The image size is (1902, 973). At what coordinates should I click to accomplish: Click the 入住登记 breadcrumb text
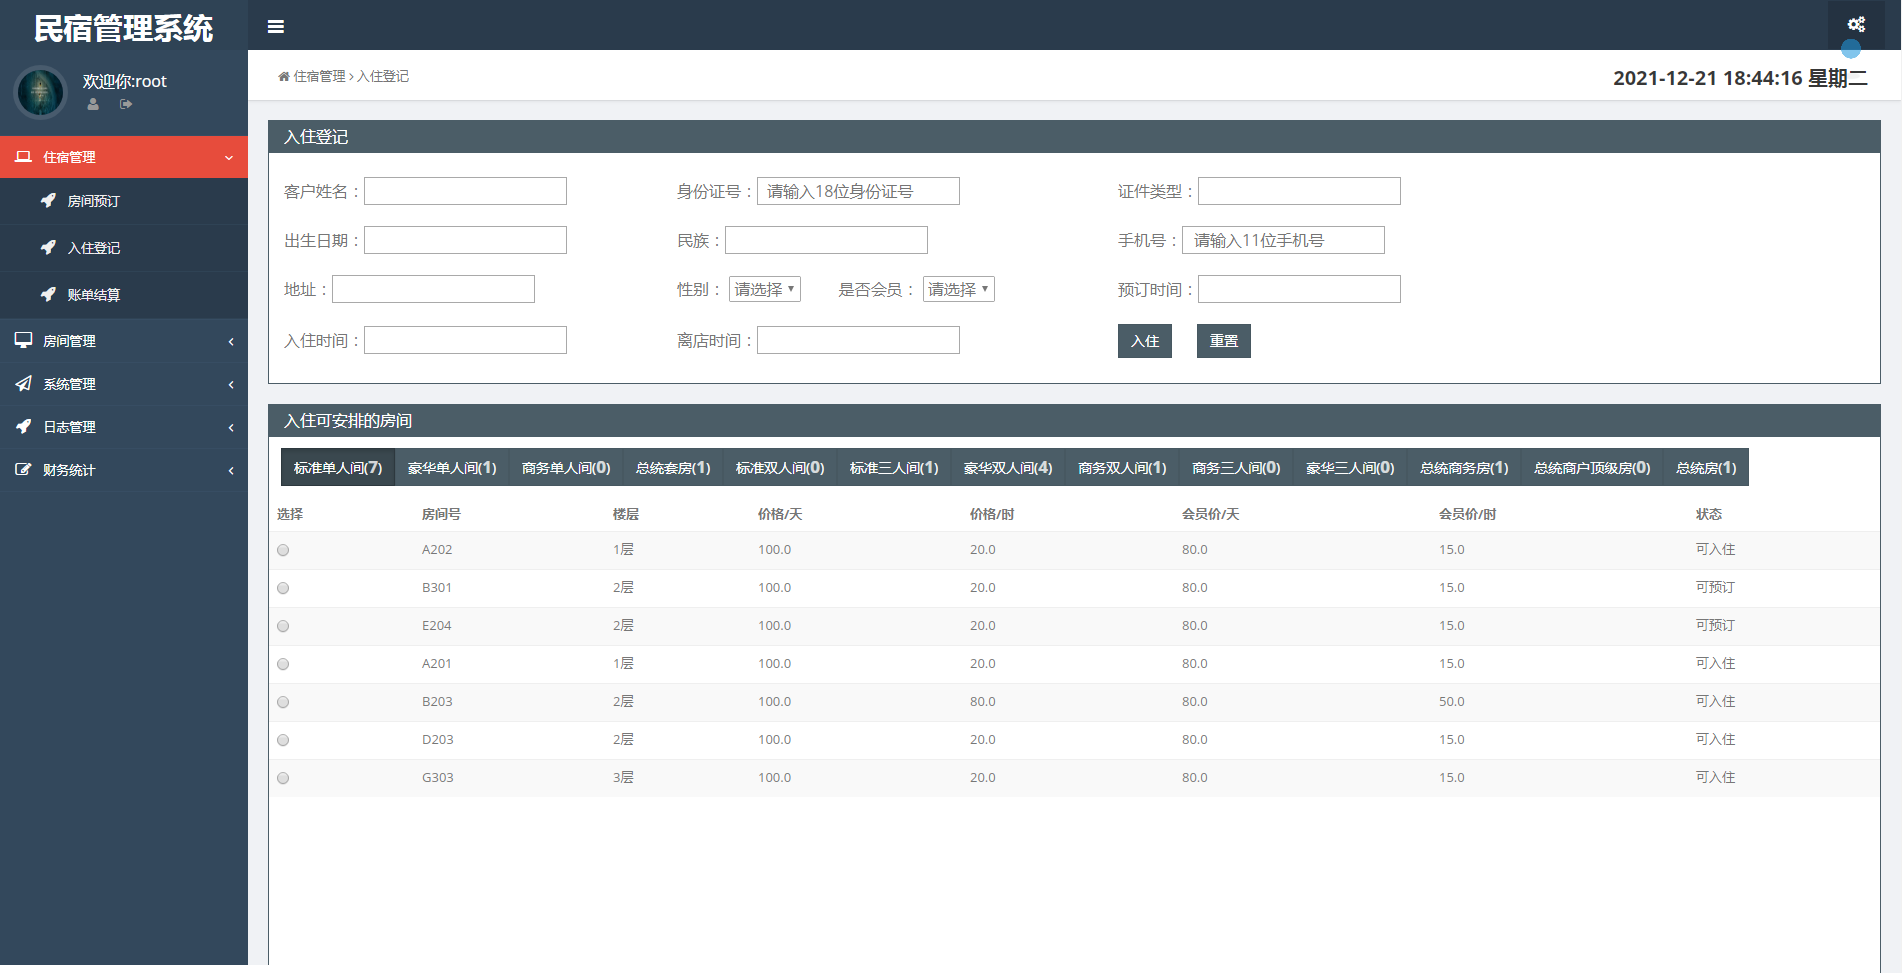[x=383, y=76]
